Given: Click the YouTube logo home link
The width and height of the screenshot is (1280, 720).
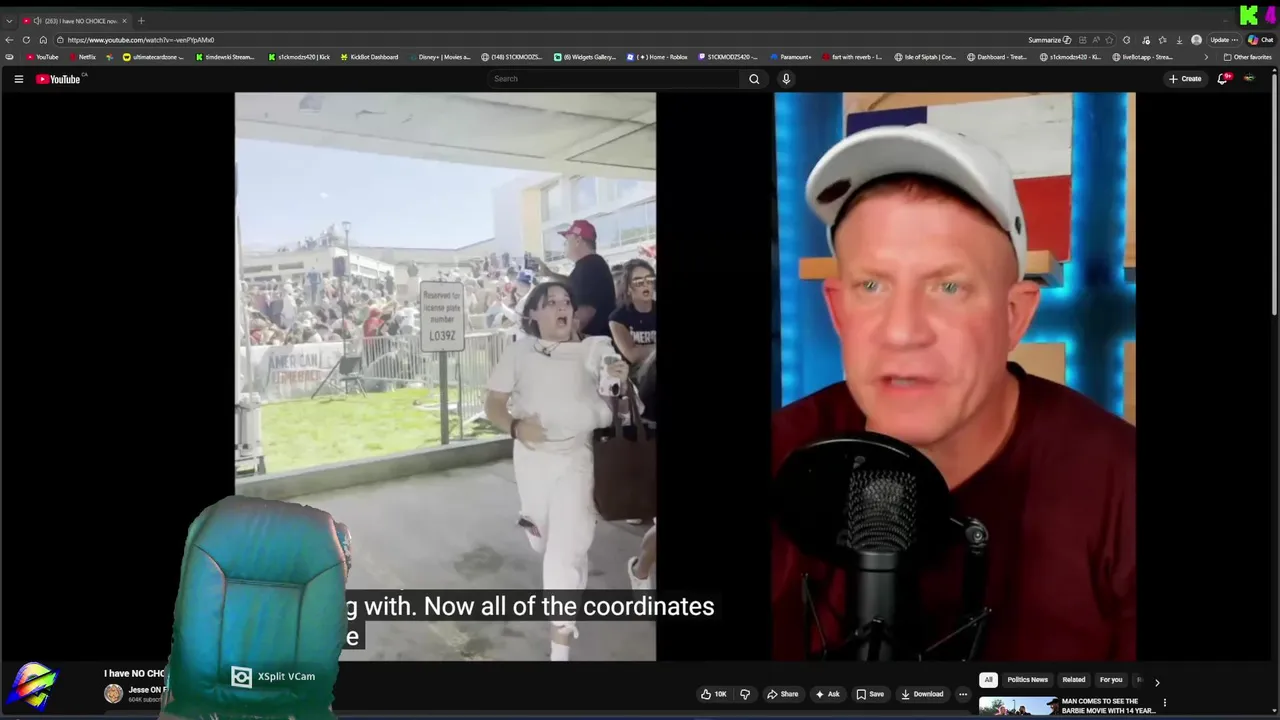Looking at the screenshot, I should click(58, 79).
